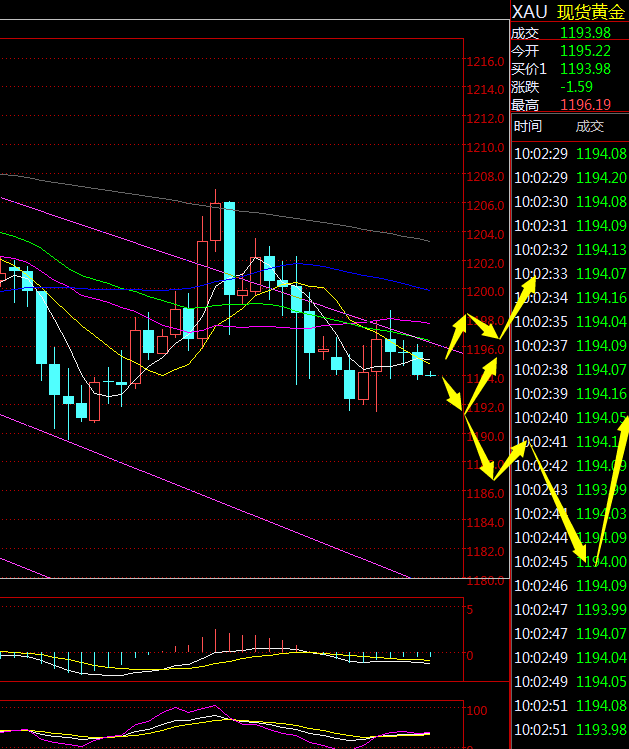Select tick row 10:02:30 priced 1194.08
This screenshot has height=749, width=629.
570,202
